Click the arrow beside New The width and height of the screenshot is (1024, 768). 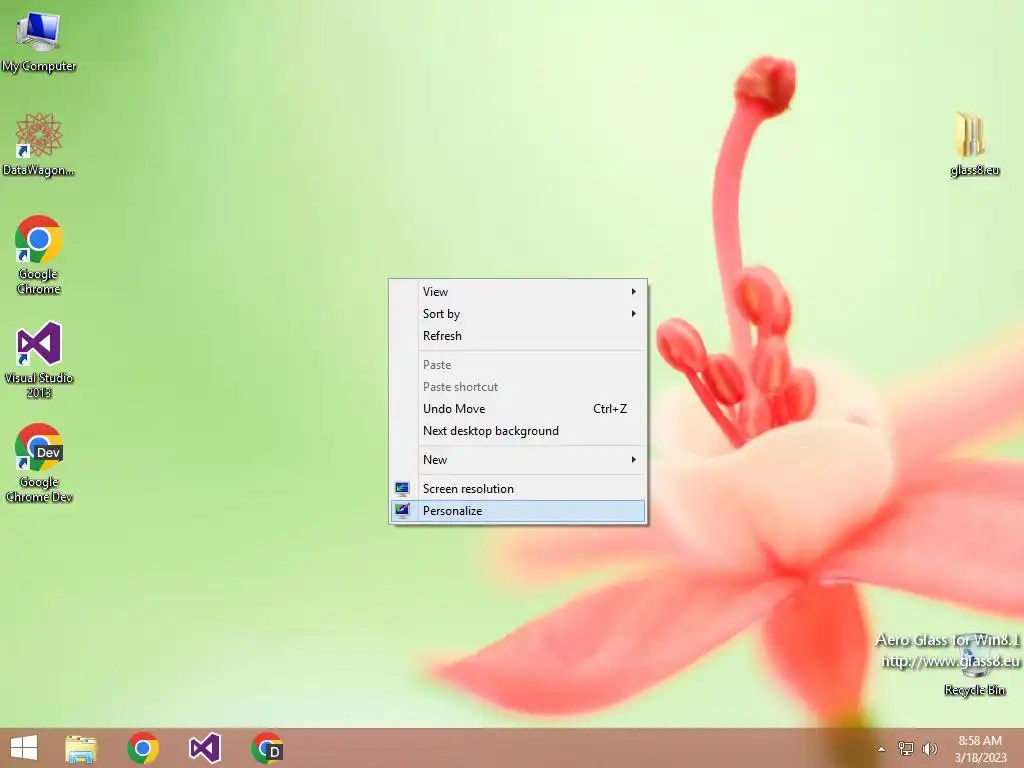pyautogui.click(x=633, y=460)
